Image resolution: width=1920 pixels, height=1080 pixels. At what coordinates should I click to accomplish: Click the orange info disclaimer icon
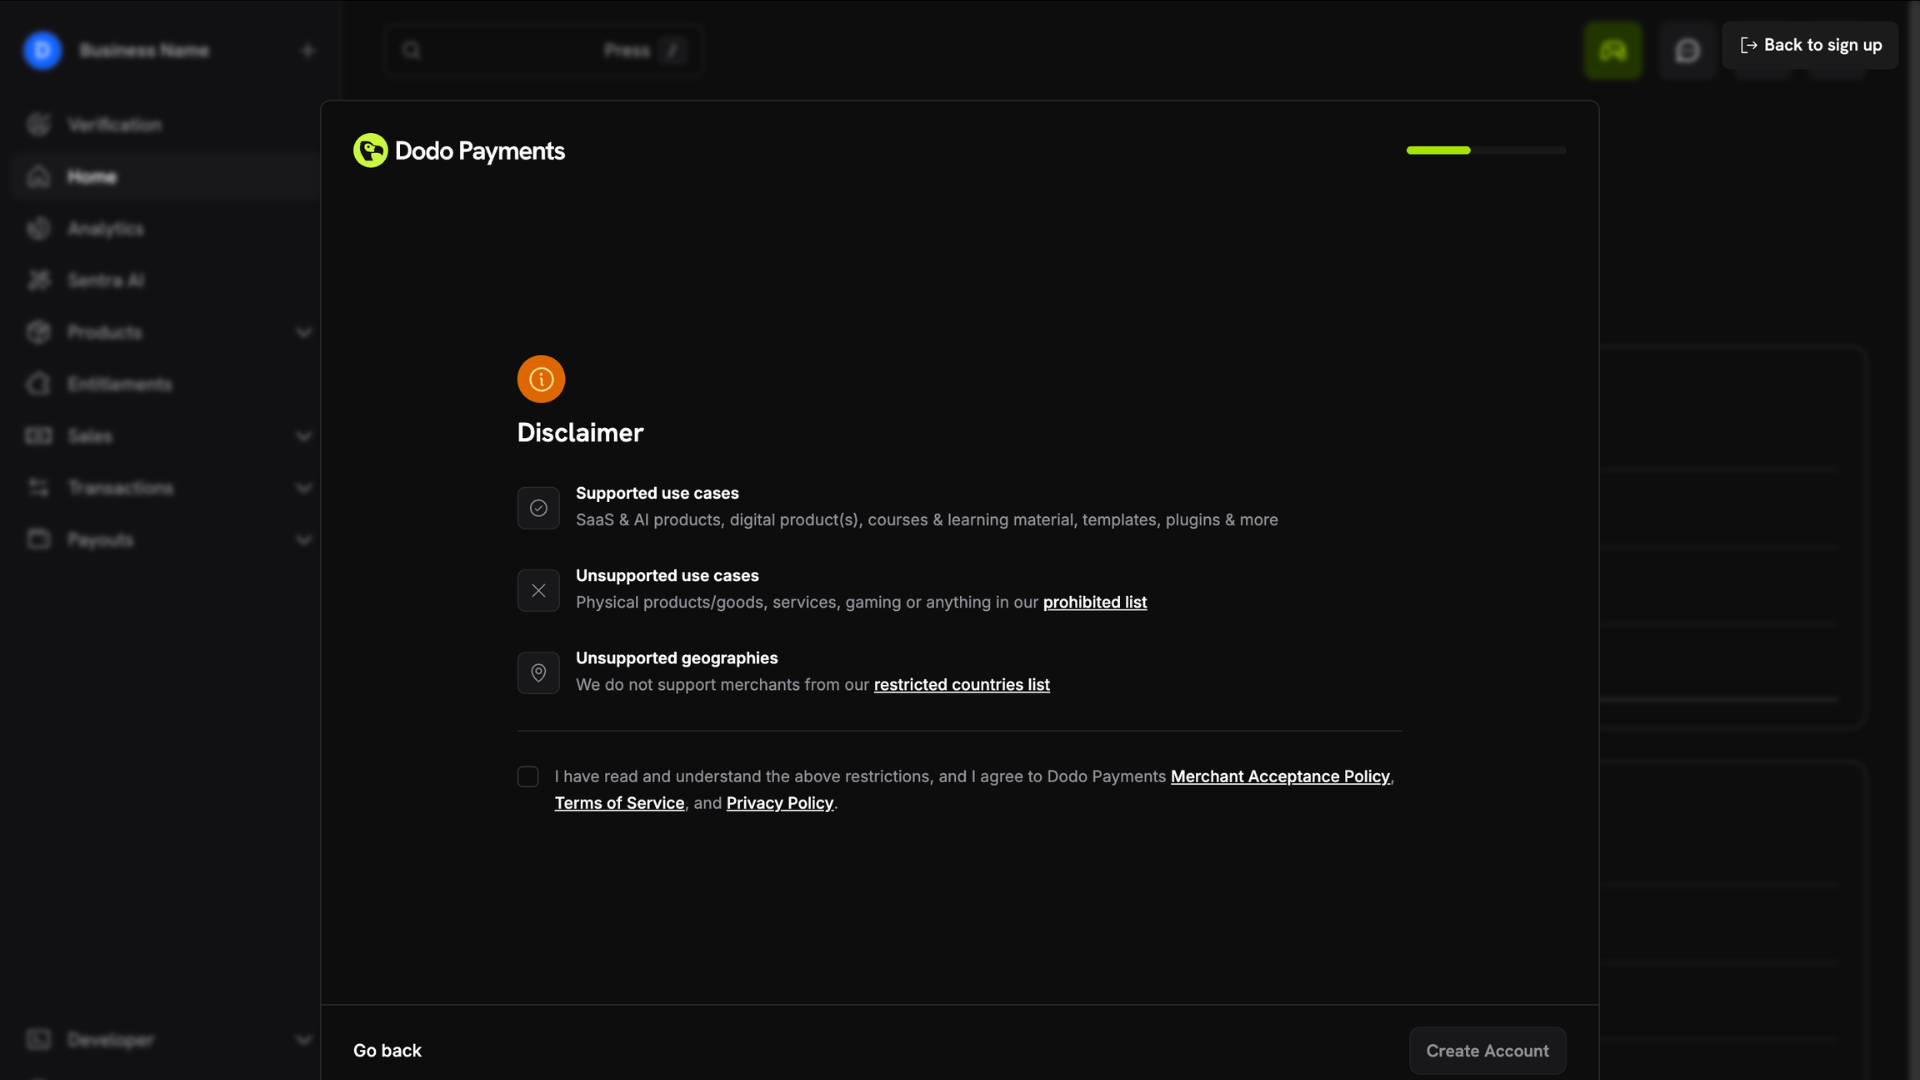(x=541, y=379)
